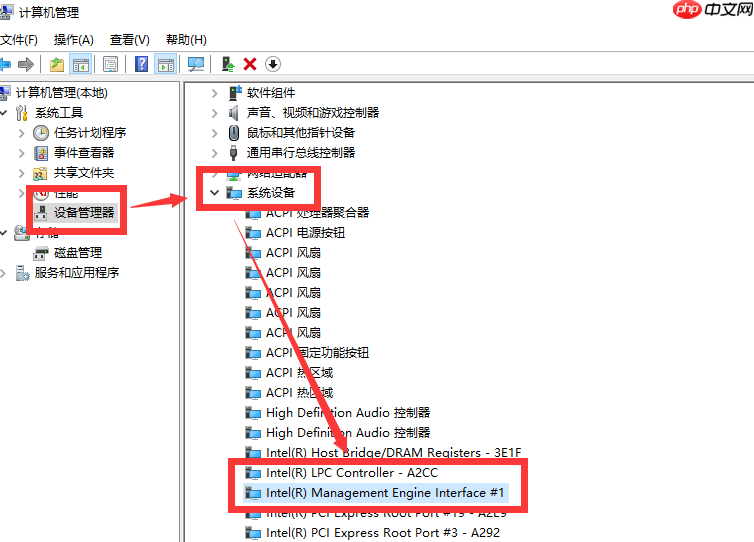Select 计算机管理(本地) root node
The height and width of the screenshot is (542, 754).
[x=62, y=93]
